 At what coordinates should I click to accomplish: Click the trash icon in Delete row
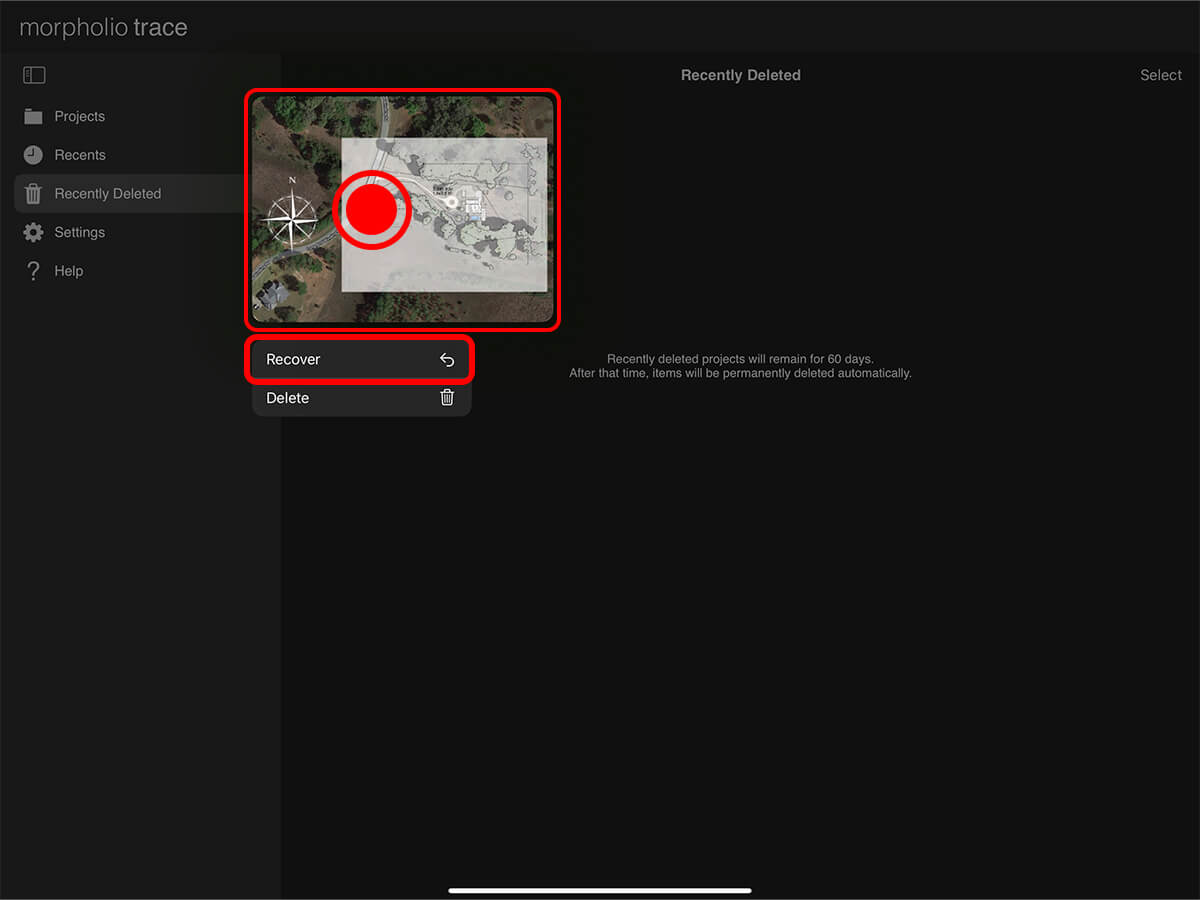pos(447,398)
